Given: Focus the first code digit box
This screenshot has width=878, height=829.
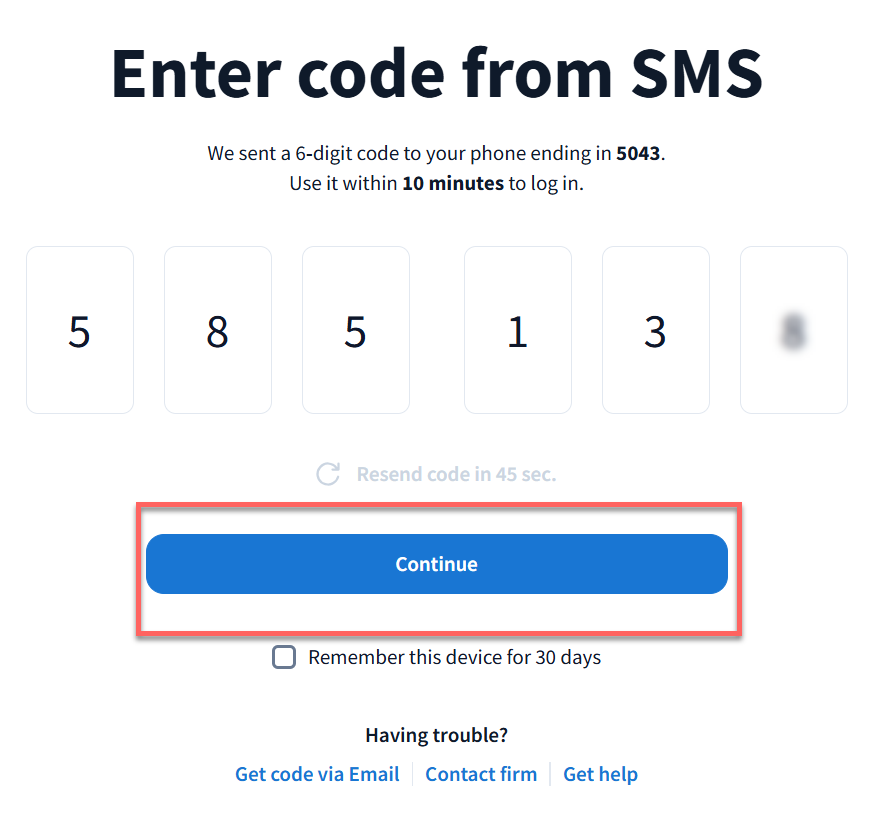Looking at the screenshot, I should pyautogui.click(x=80, y=330).
